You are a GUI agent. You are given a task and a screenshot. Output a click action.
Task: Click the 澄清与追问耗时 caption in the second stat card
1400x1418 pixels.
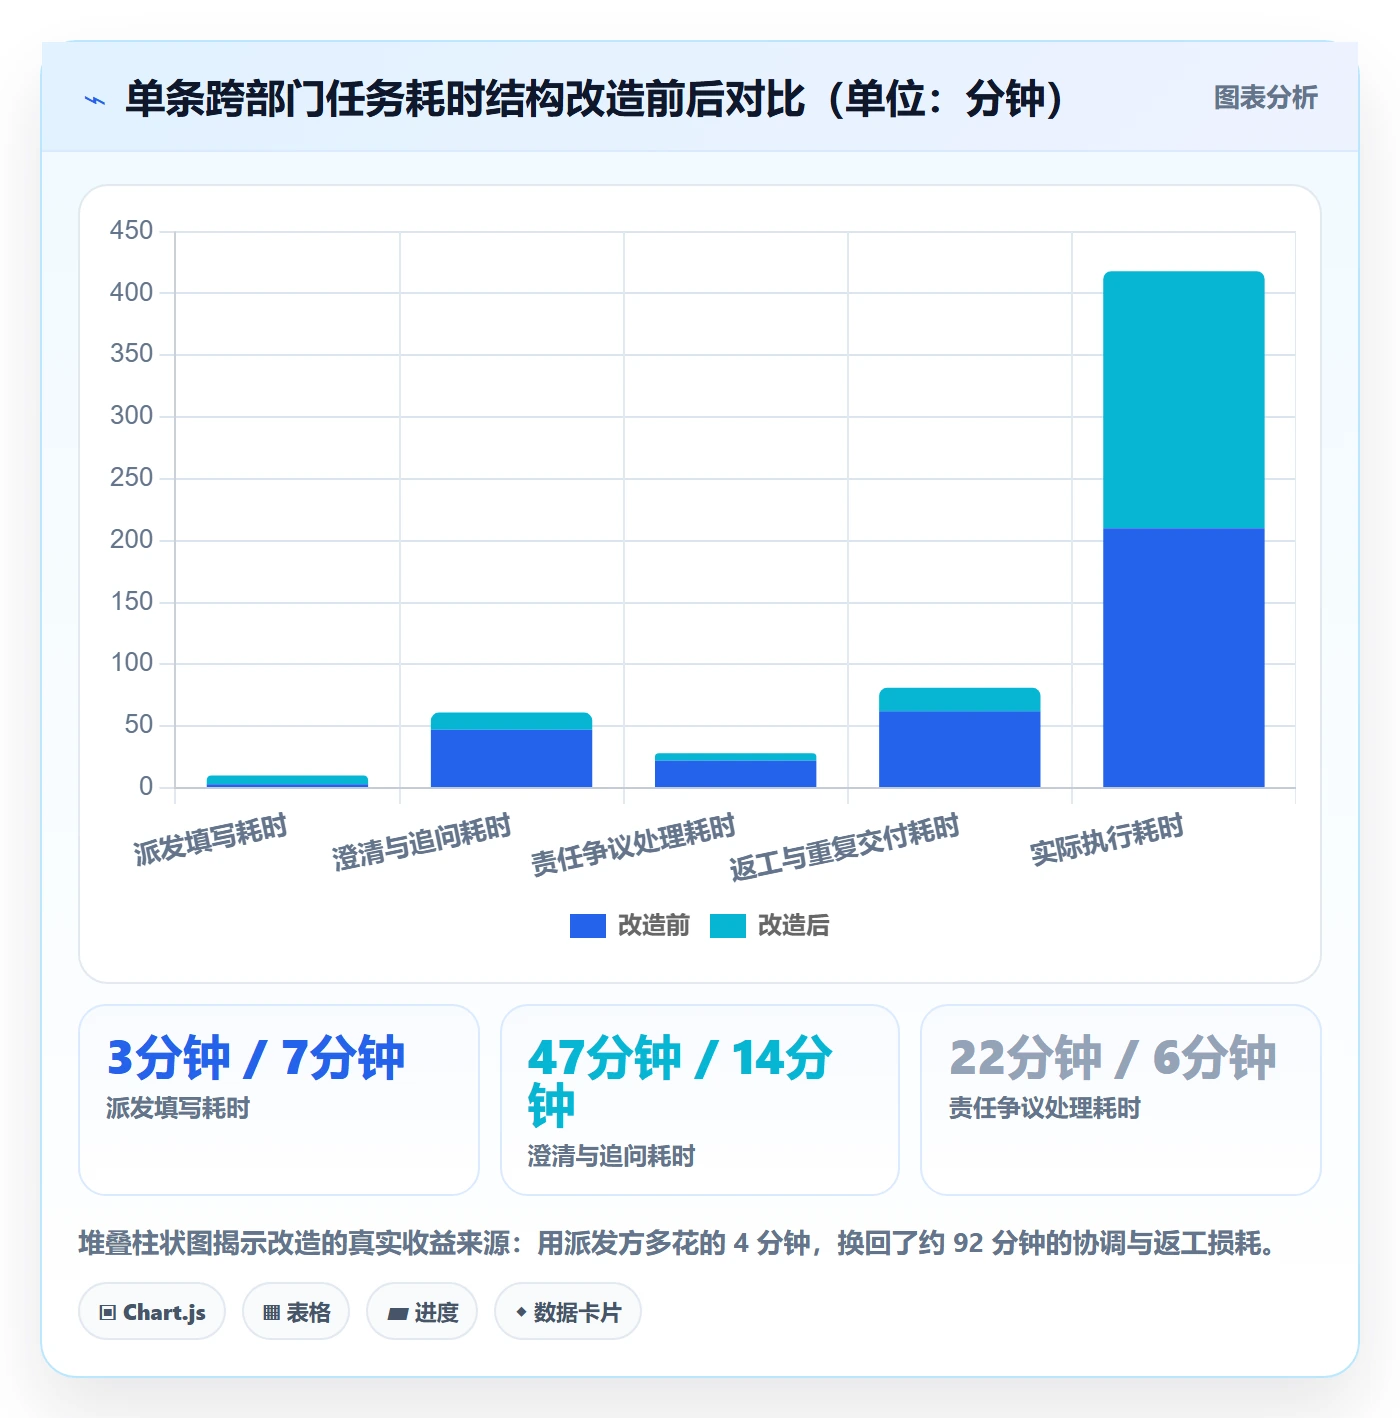point(612,1156)
